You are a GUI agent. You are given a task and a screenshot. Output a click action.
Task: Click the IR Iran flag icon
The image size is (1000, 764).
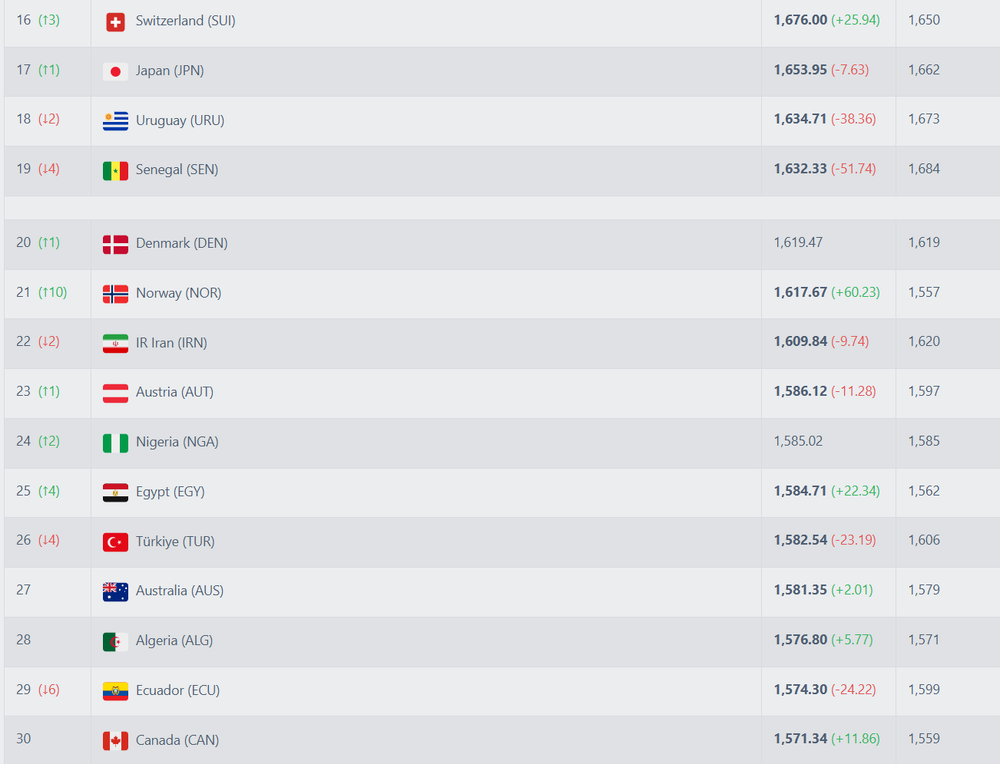tap(115, 343)
